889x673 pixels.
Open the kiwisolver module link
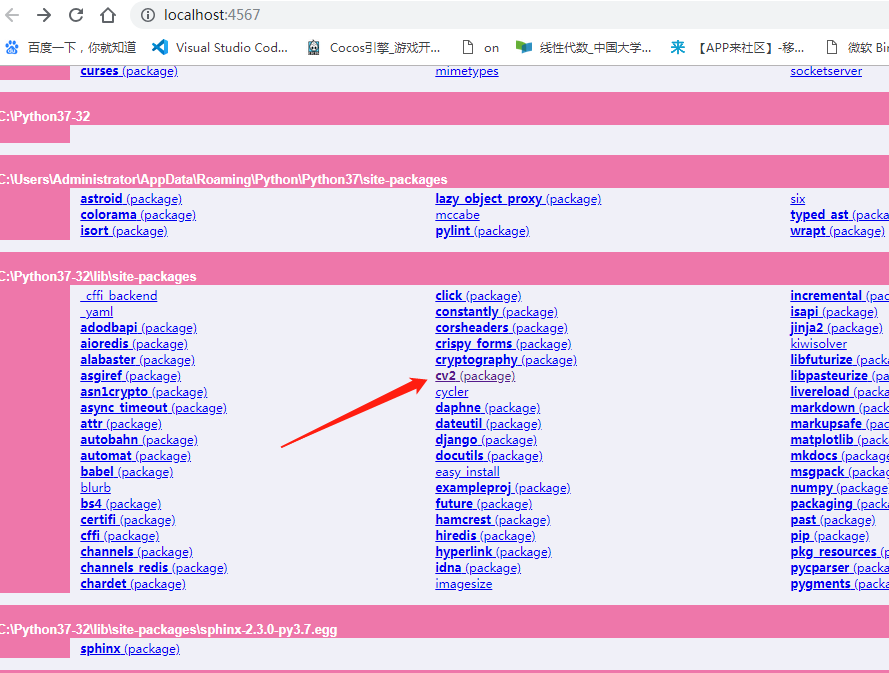tap(818, 344)
